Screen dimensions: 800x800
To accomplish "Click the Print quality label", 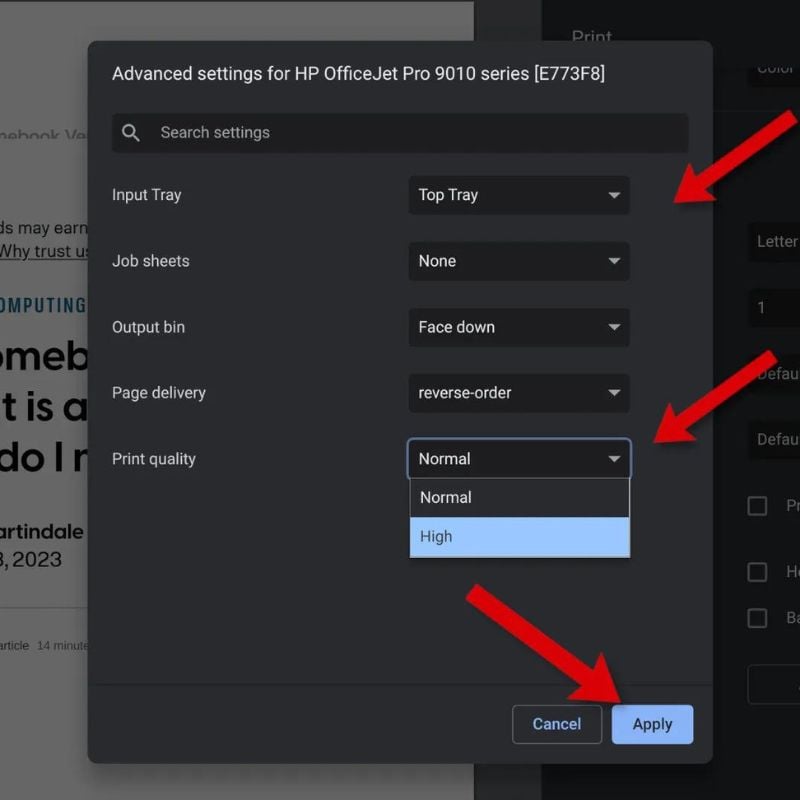I will (154, 459).
